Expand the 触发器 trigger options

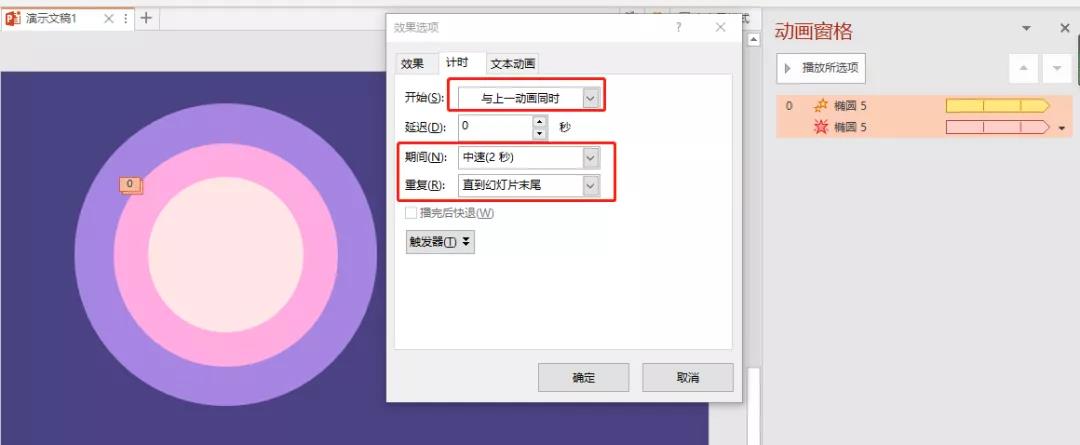pyautogui.click(x=440, y=242)
